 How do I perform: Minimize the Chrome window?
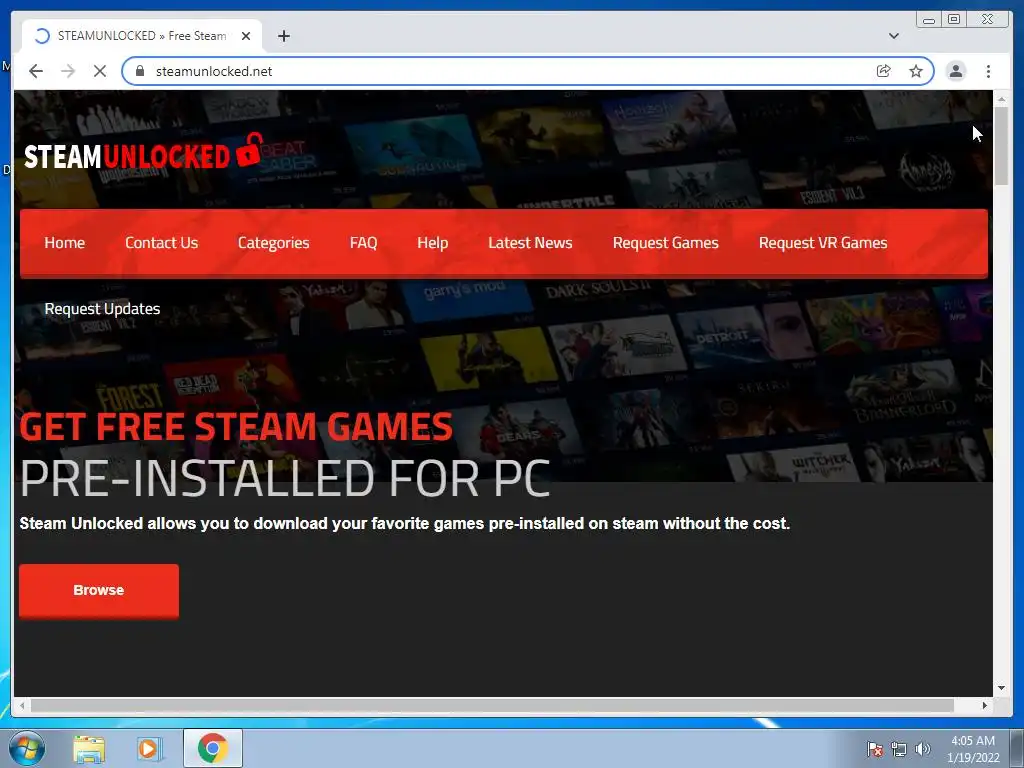coord(929,20)
